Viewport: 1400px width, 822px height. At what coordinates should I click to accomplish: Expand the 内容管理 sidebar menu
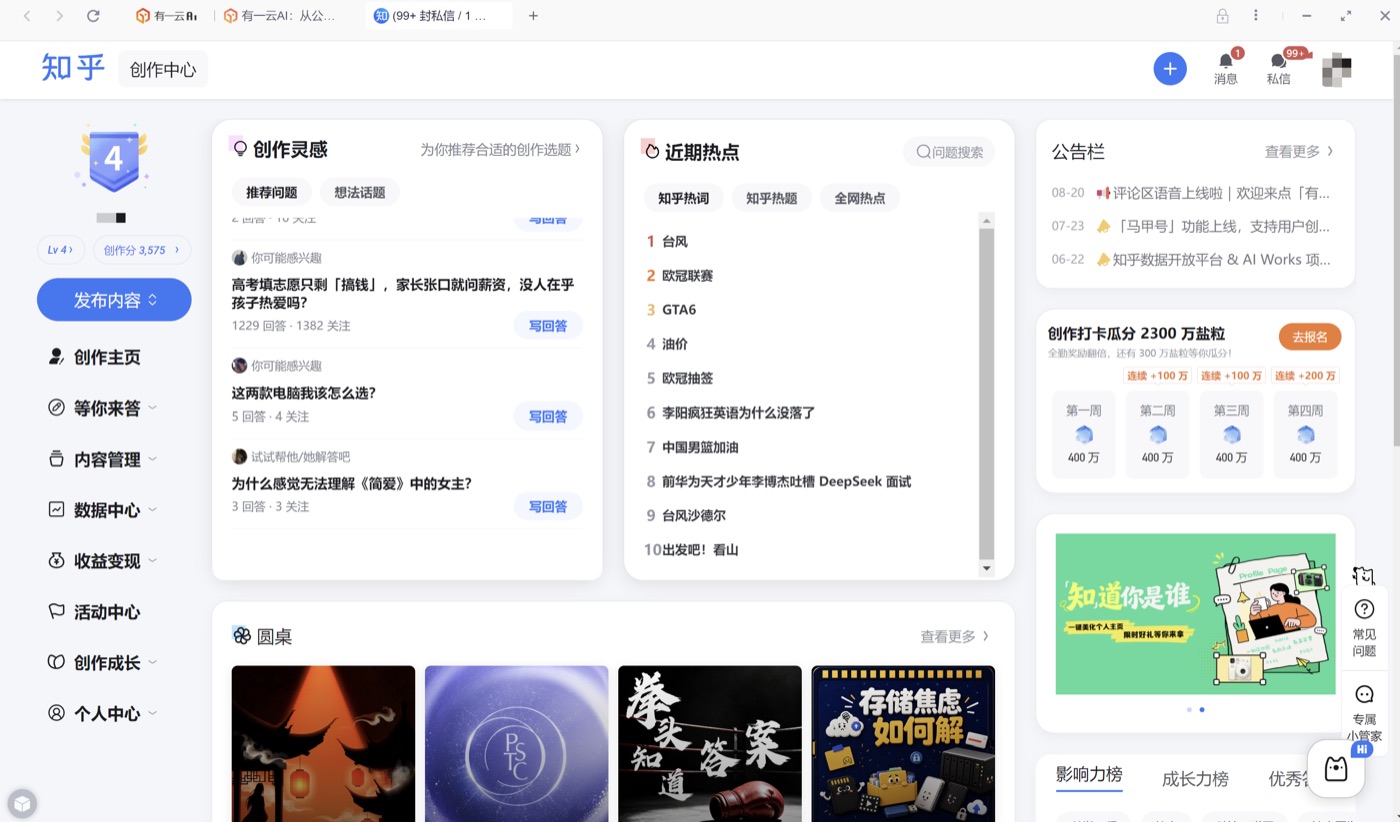[103, 459]
